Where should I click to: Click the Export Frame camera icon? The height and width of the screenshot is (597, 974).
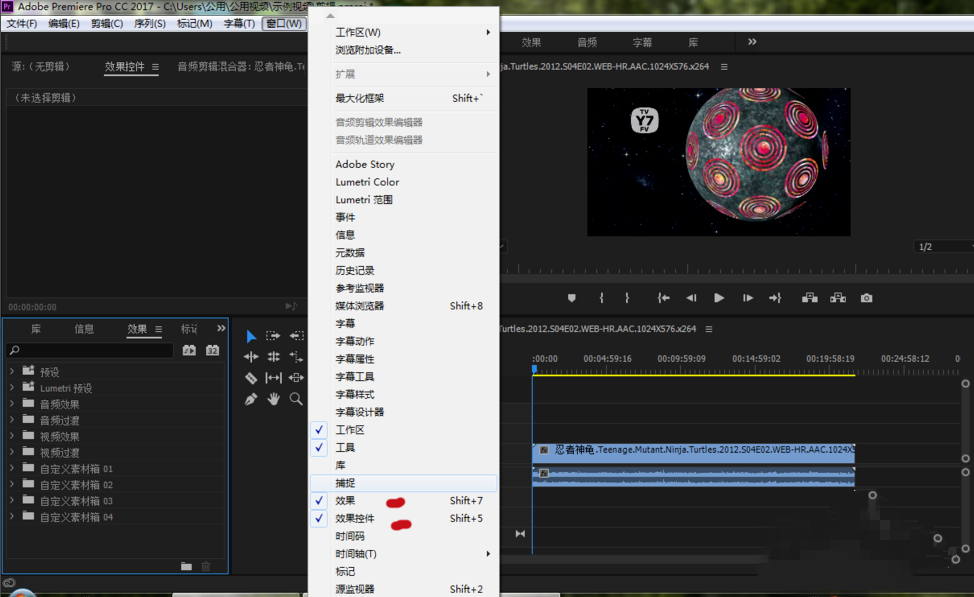[866, 297]
